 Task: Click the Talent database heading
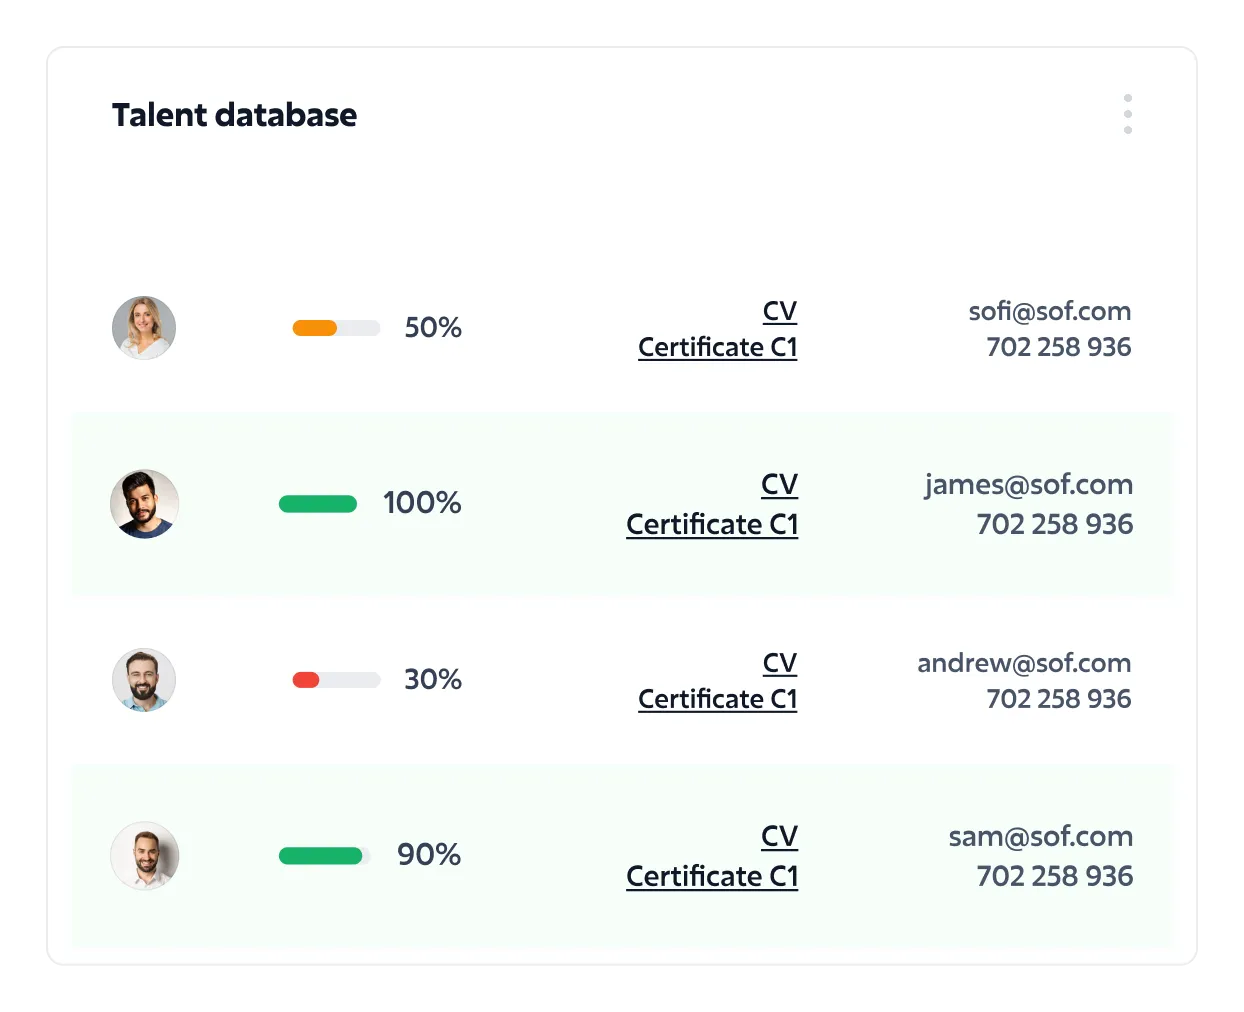[234, 115]
